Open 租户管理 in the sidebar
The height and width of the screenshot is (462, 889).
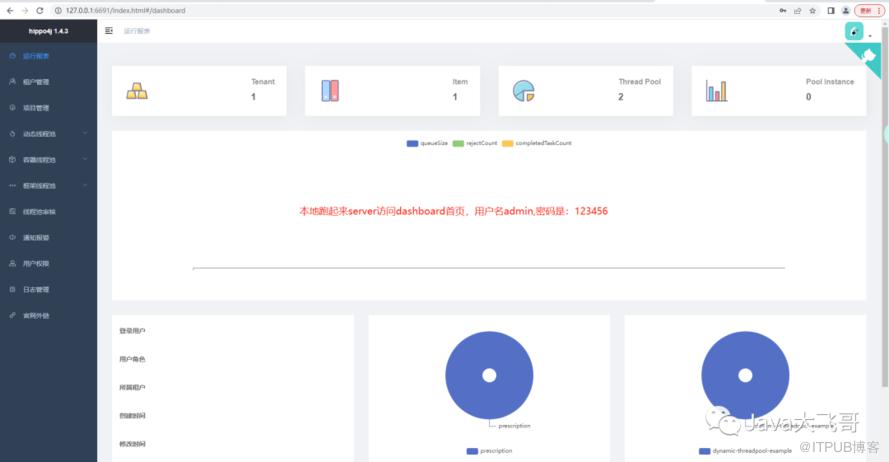click(x=36, y=81)
